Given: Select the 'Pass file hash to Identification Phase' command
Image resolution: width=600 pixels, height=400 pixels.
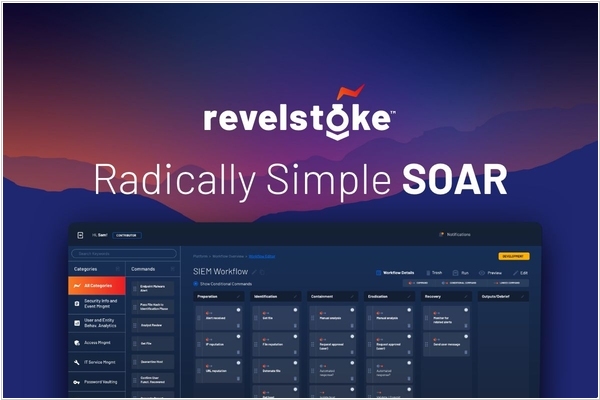Looking at the screenshot, I should click(x=153, y=307).
